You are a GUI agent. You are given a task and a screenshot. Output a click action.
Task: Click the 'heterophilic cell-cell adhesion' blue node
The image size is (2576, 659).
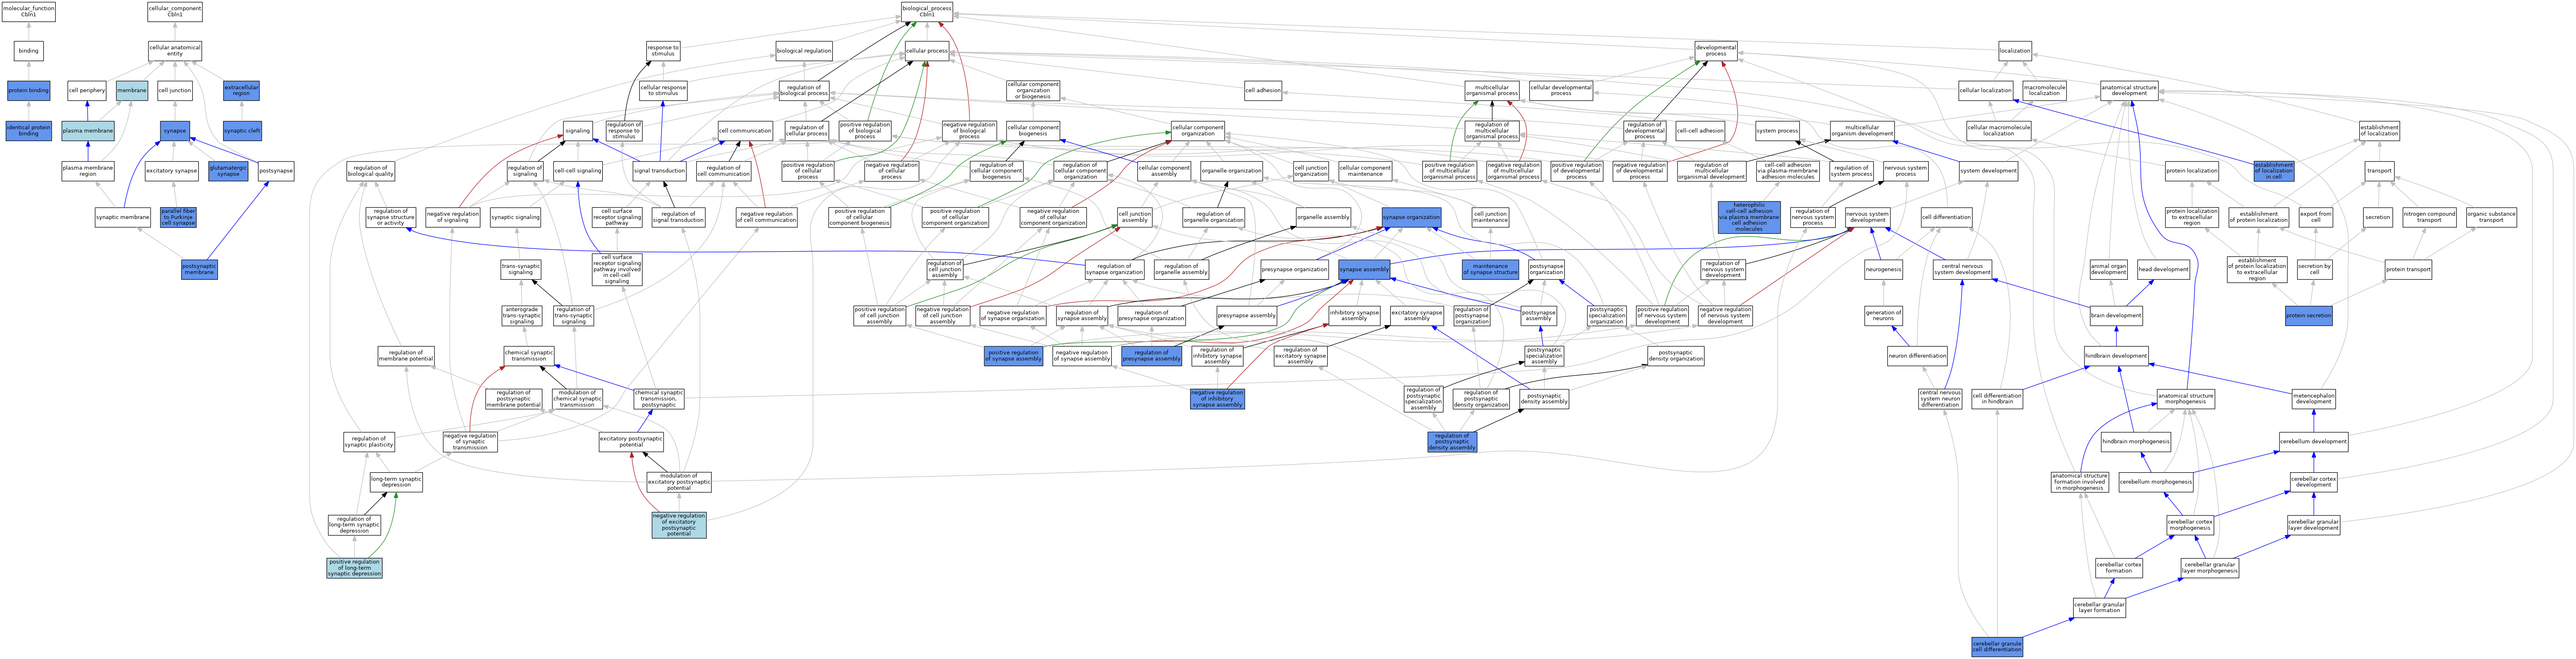click(x=1749, y=217)
